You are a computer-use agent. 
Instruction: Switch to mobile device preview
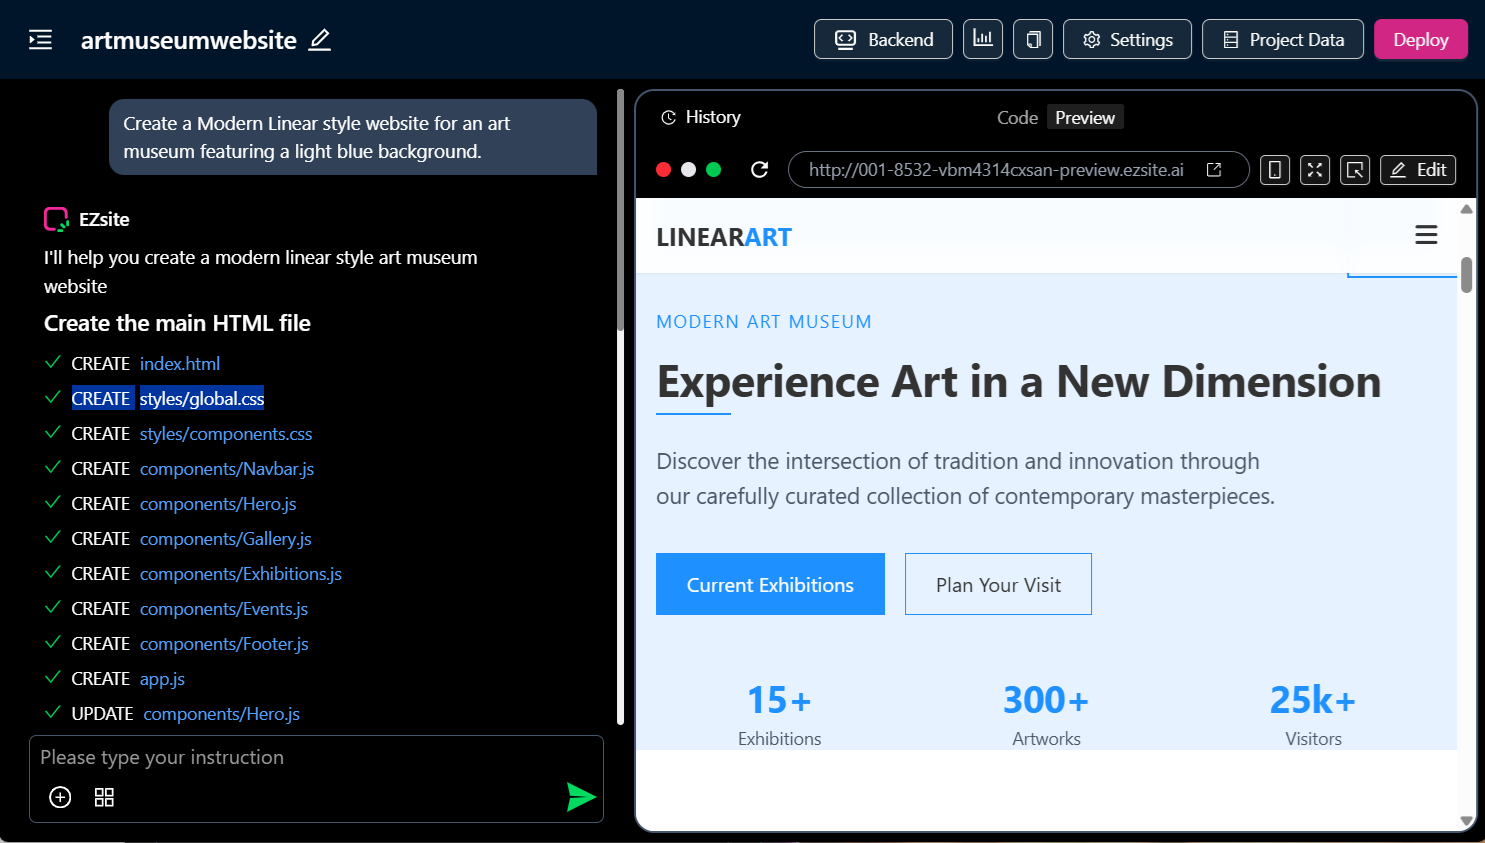(x=1274, y=170)
